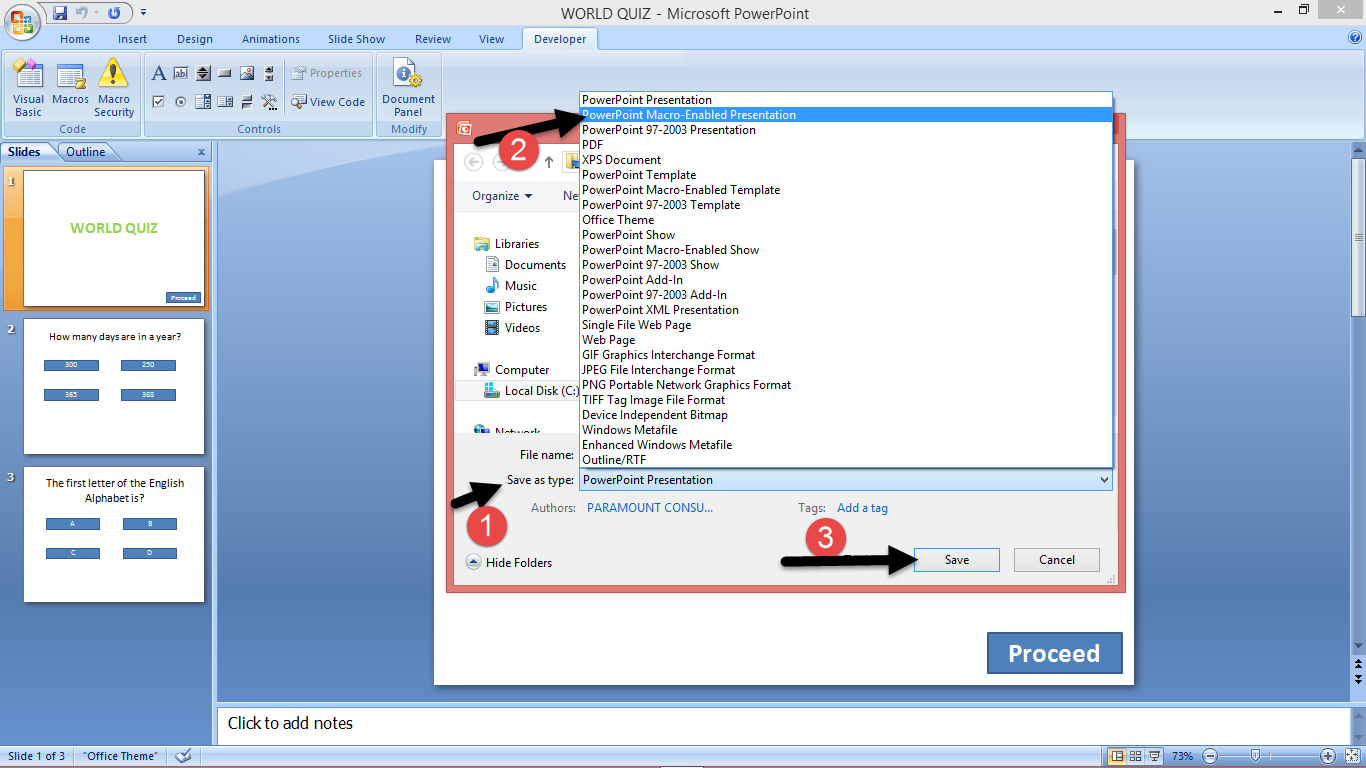Select Documents library in Save dialog
Image resolution: width=1366 pixels, height=768 pixels.
526,265
